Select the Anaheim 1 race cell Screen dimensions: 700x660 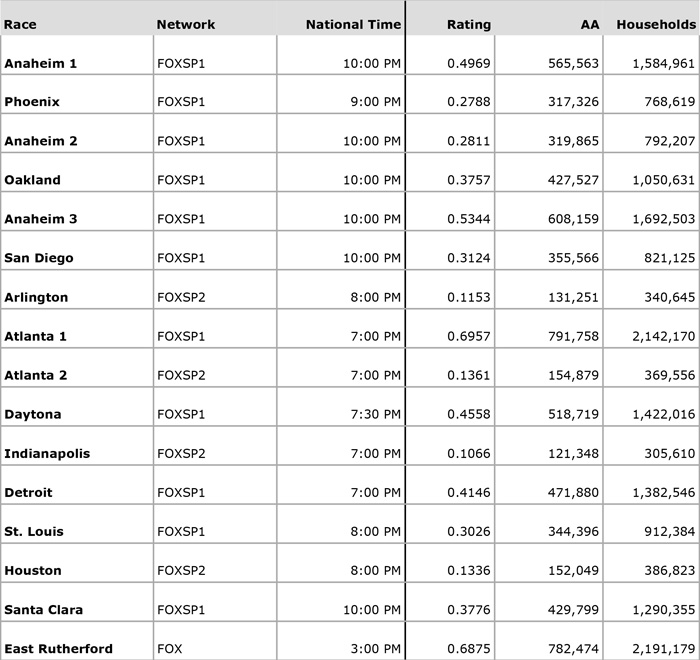(41, 64)
